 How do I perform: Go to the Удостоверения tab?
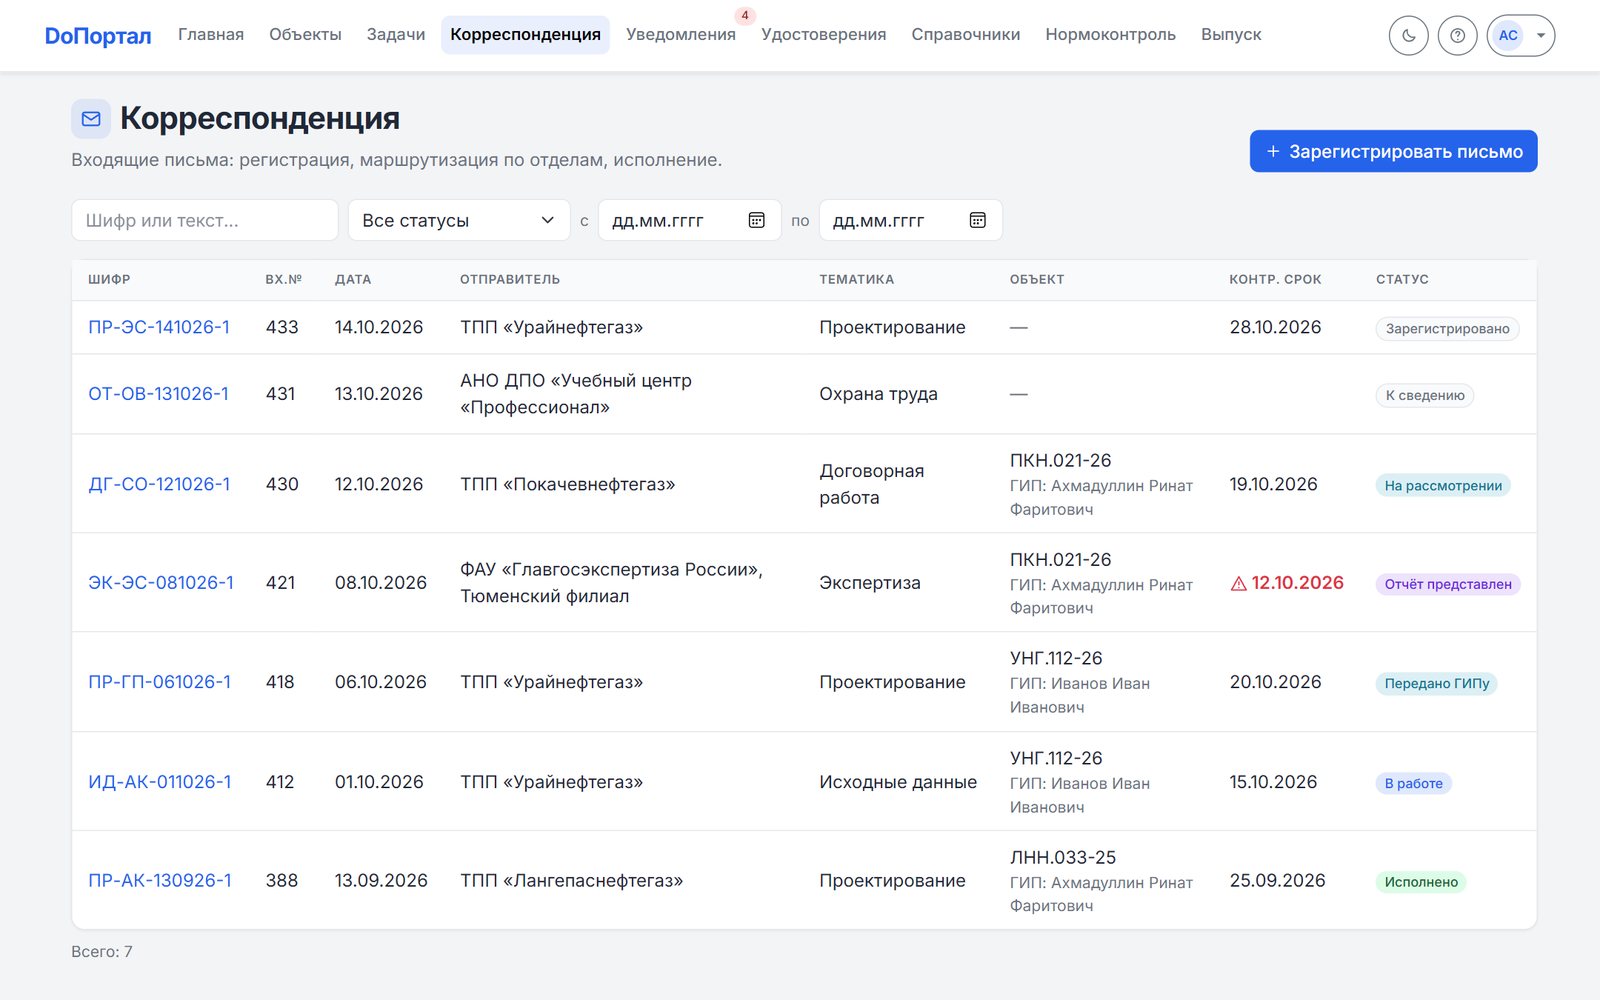[824, 35]
